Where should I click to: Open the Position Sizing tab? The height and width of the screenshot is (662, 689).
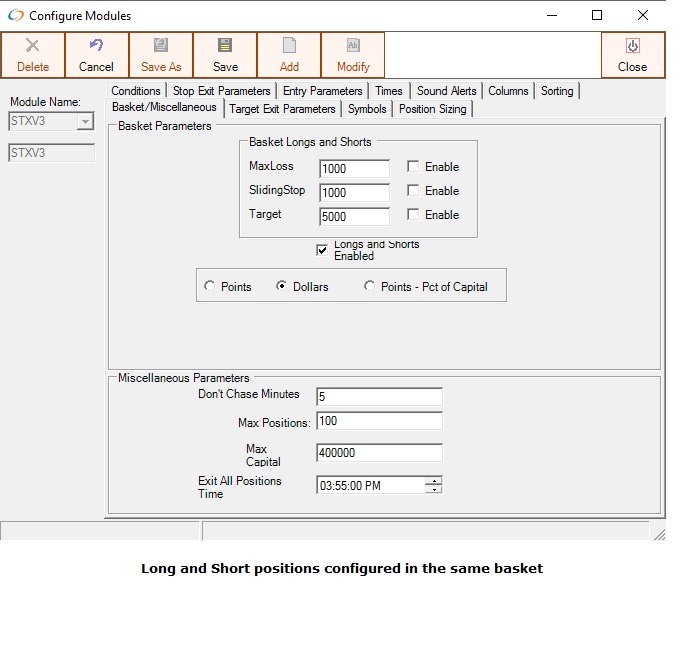[432, 109]
